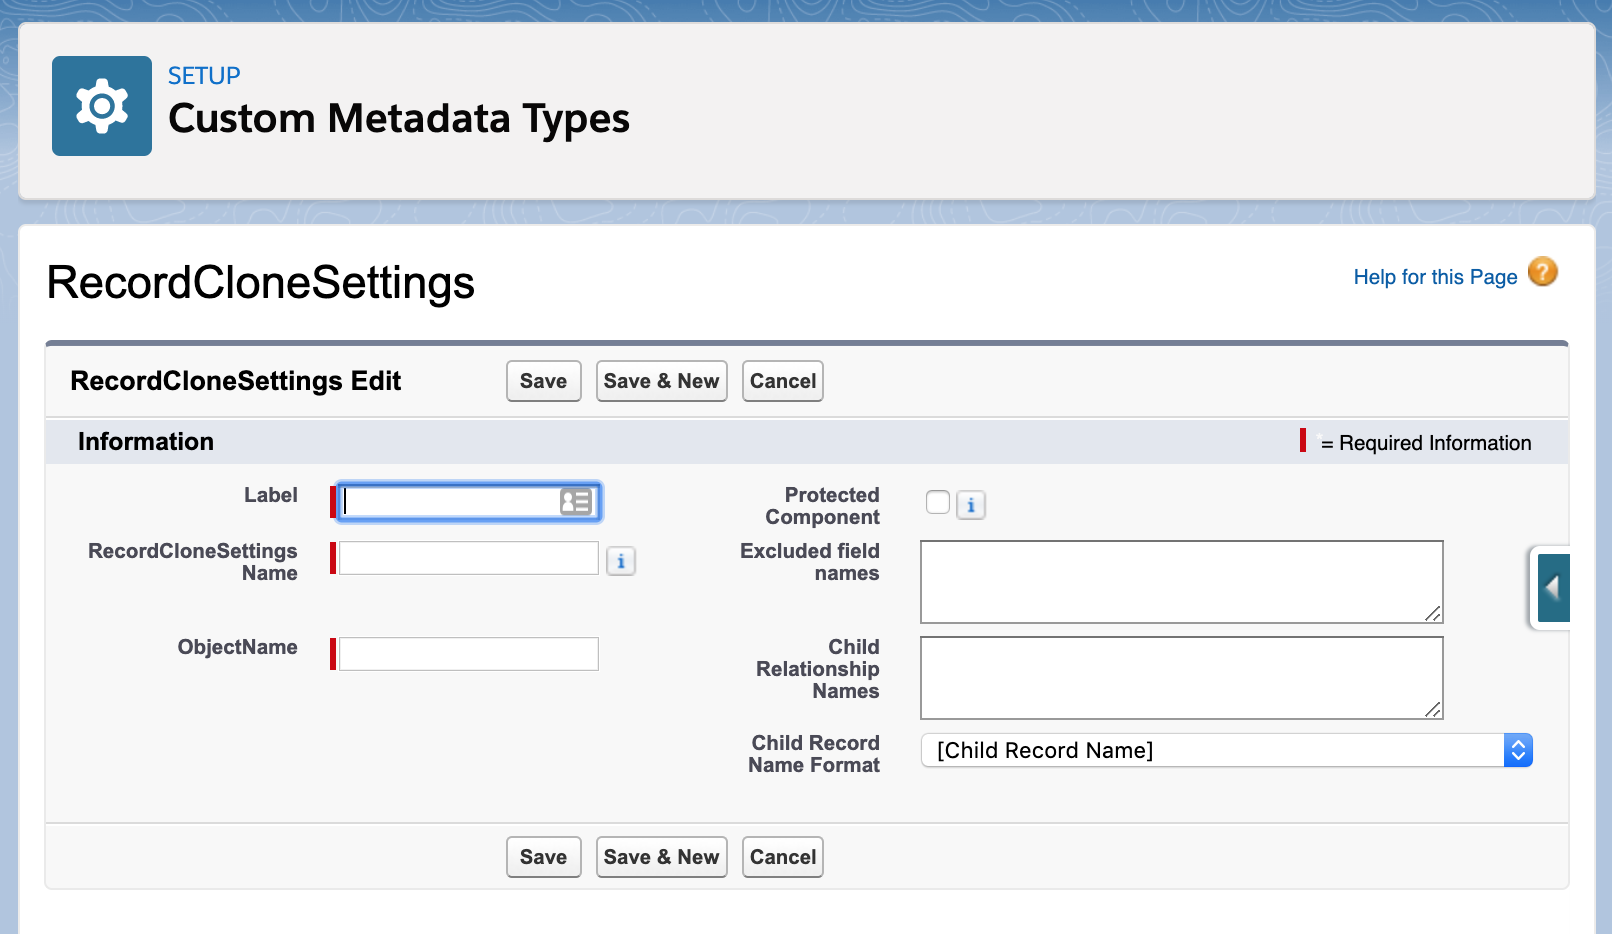Expand the collapsed side panel arrow
The height and width of the screenshot is (934, 1612).
[1553, 588]
